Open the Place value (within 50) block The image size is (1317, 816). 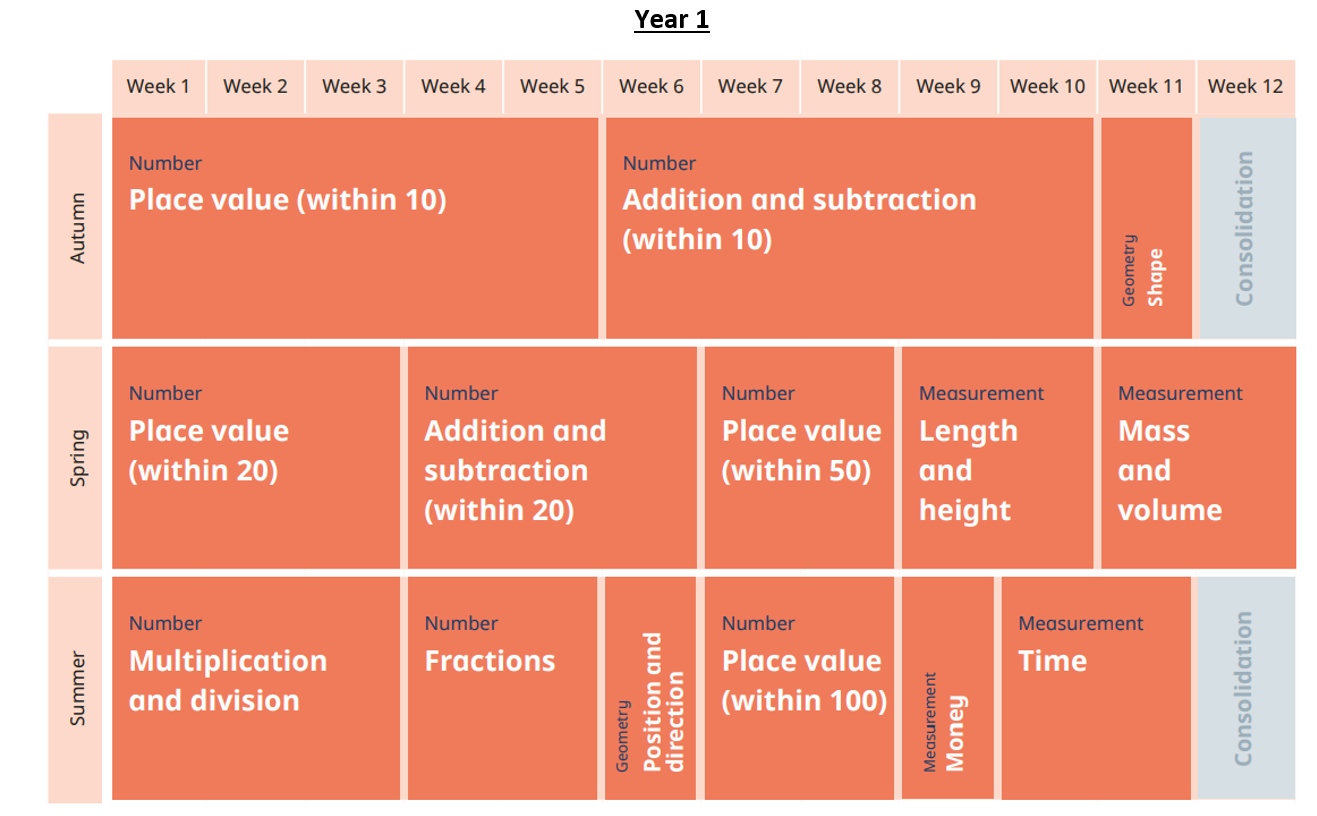(x=799, y=458)
